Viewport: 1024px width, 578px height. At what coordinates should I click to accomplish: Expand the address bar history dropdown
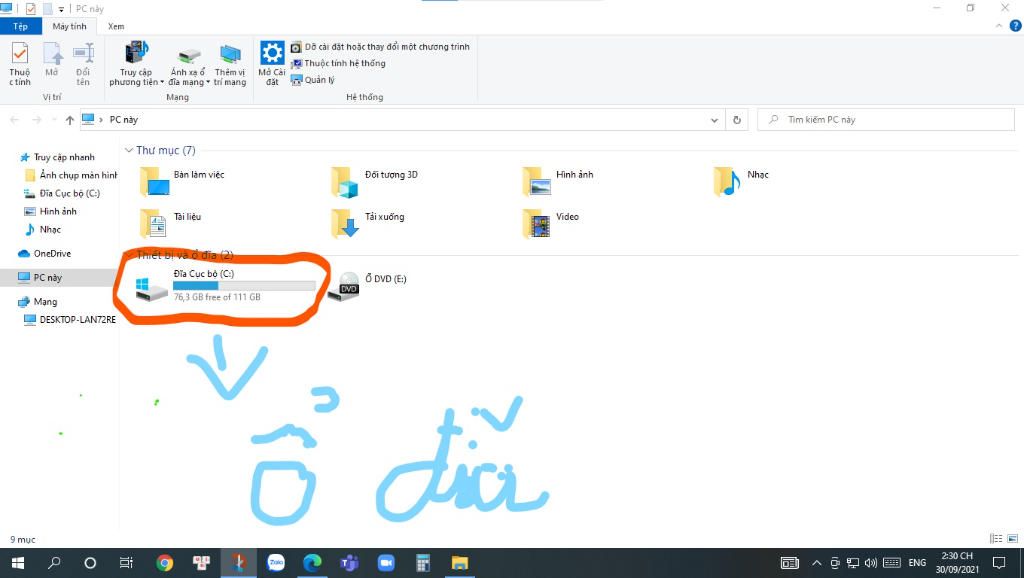[714, 120]
